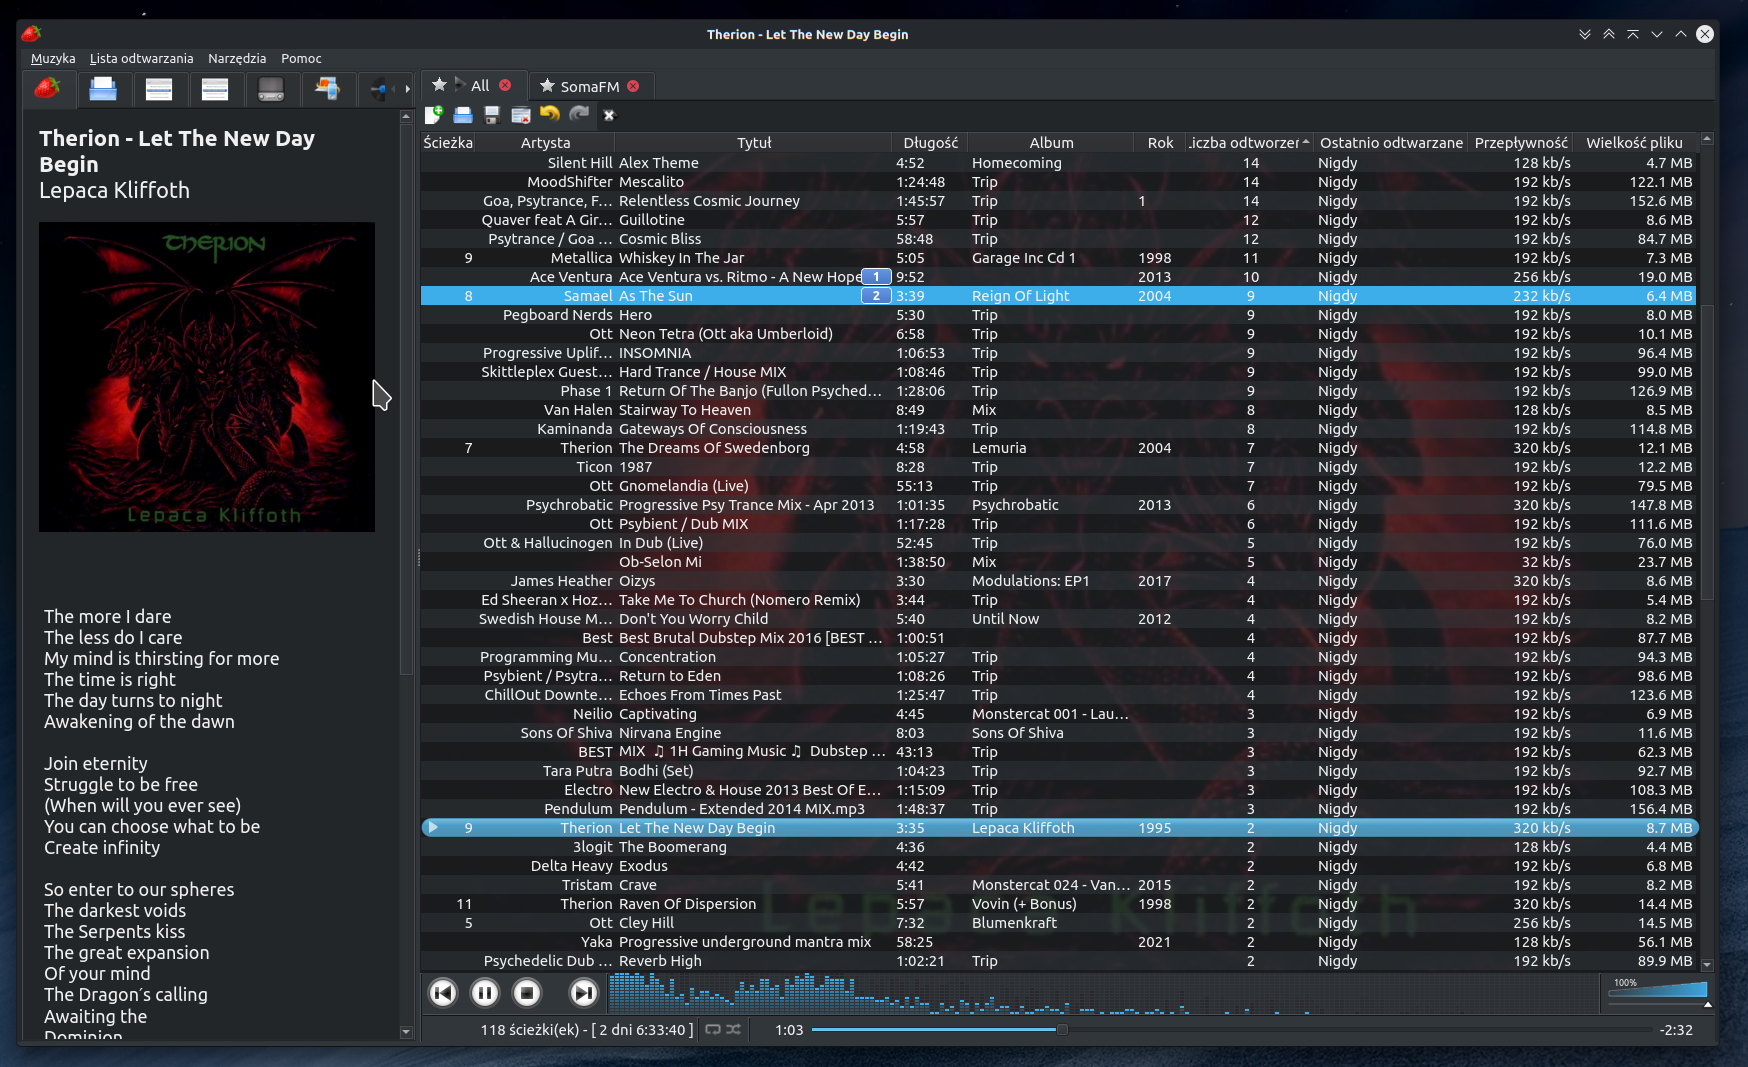This screenshot has height=1067, width=1748.
Task: Open the Narzędzia menu
Action: pos(237,58)
